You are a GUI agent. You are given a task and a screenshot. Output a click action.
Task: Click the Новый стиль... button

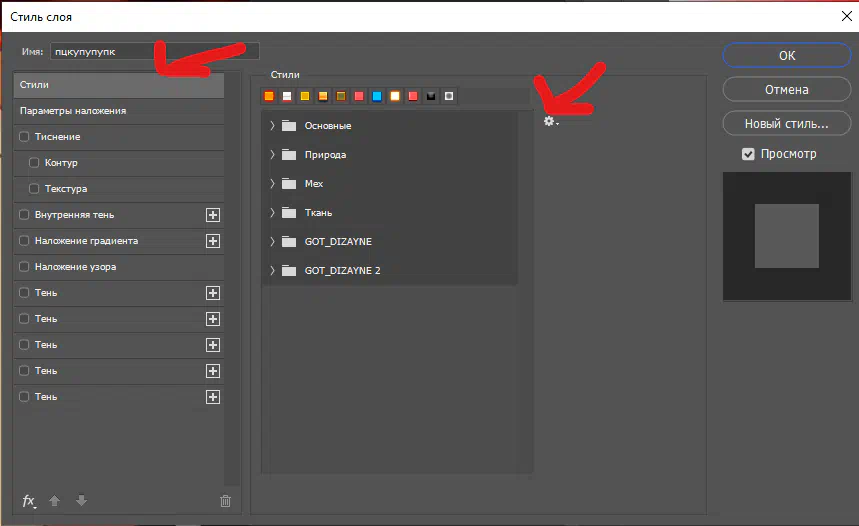(x=786, y=124)
